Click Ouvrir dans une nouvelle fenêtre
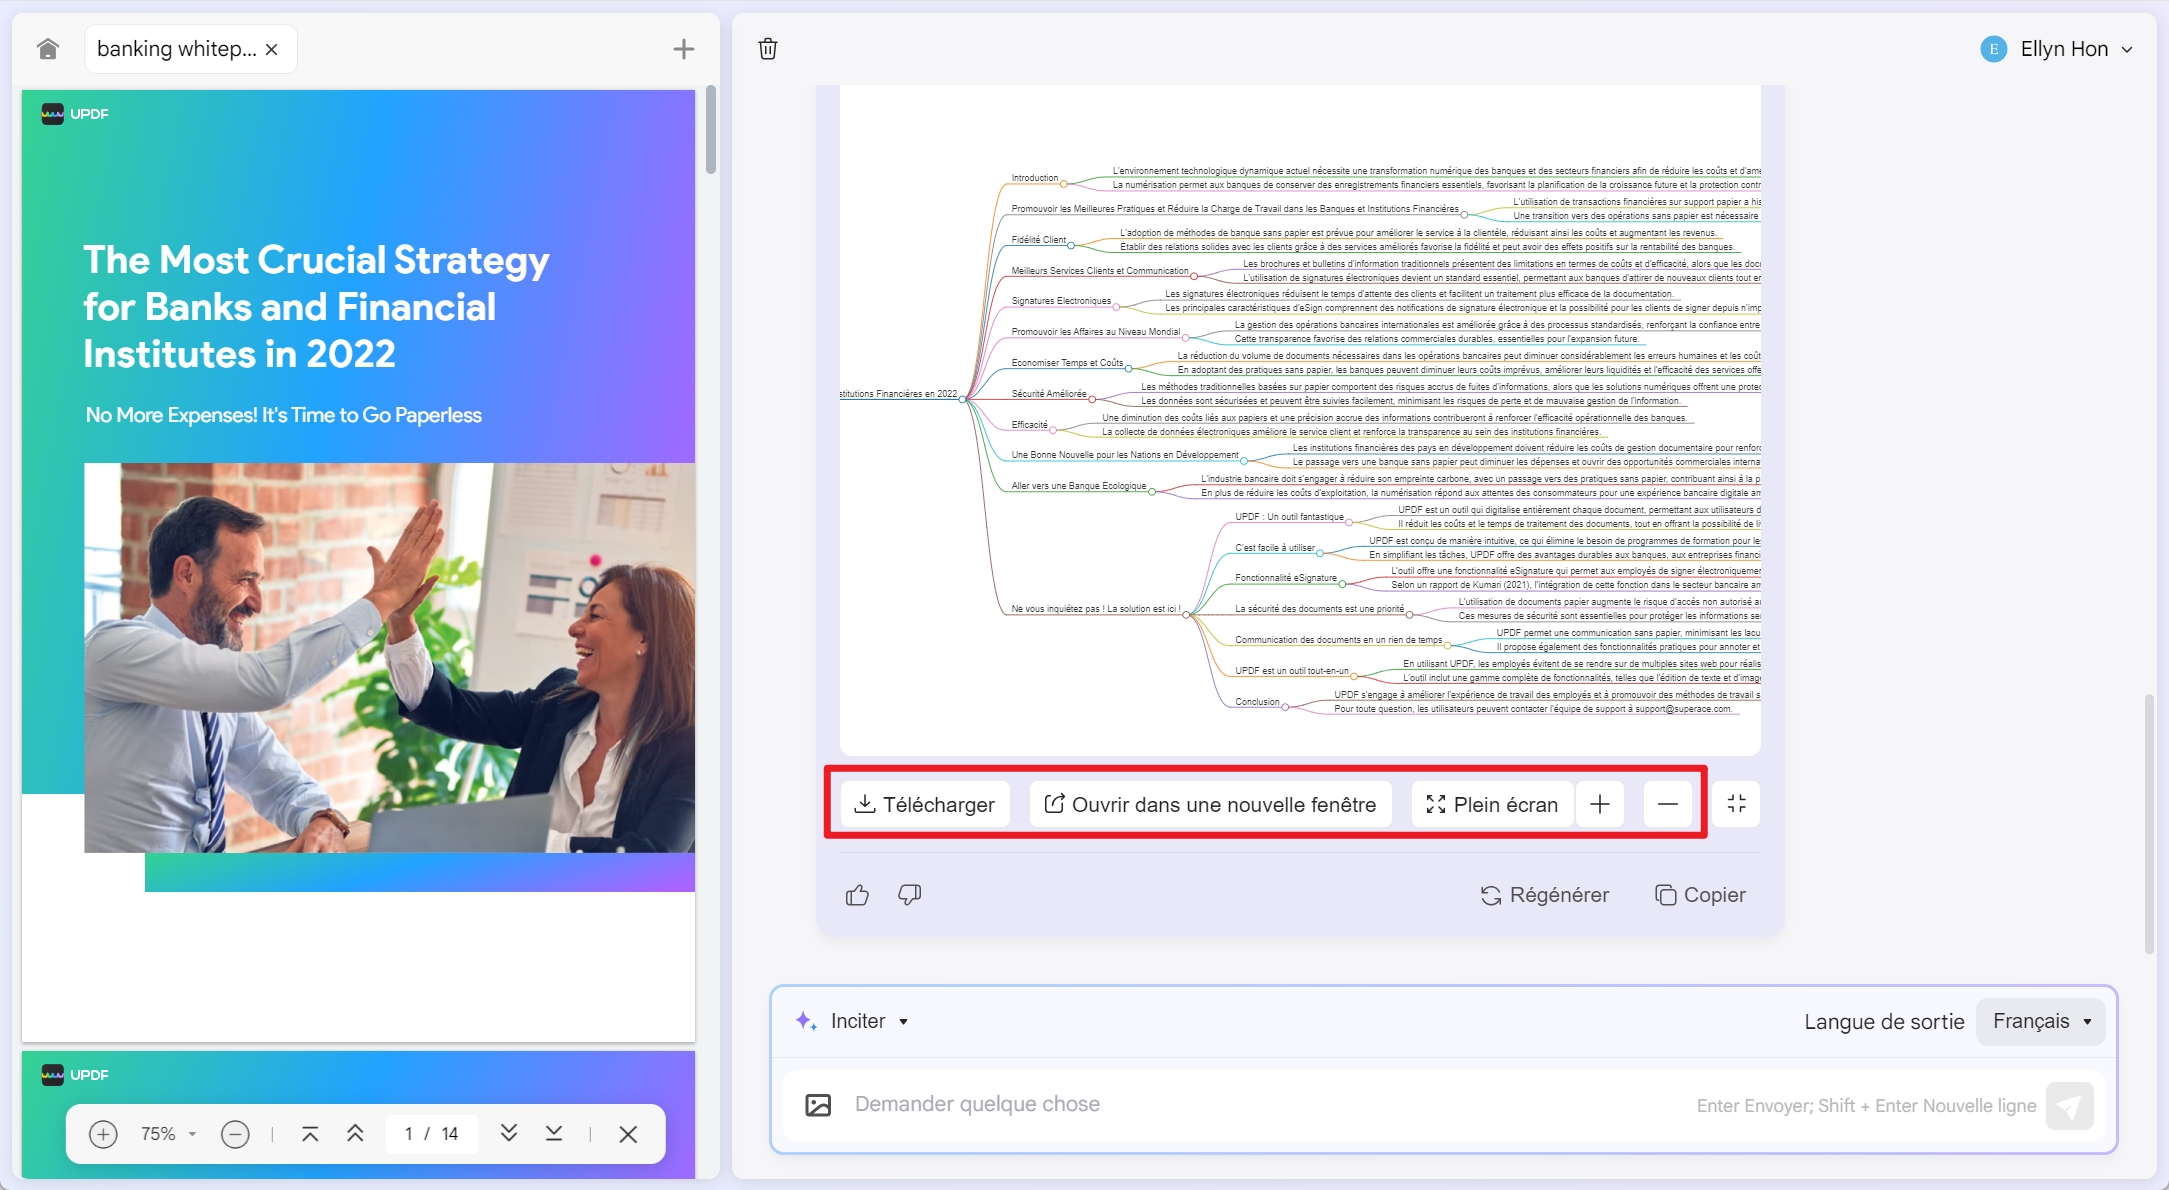 tap(1210, 804)
